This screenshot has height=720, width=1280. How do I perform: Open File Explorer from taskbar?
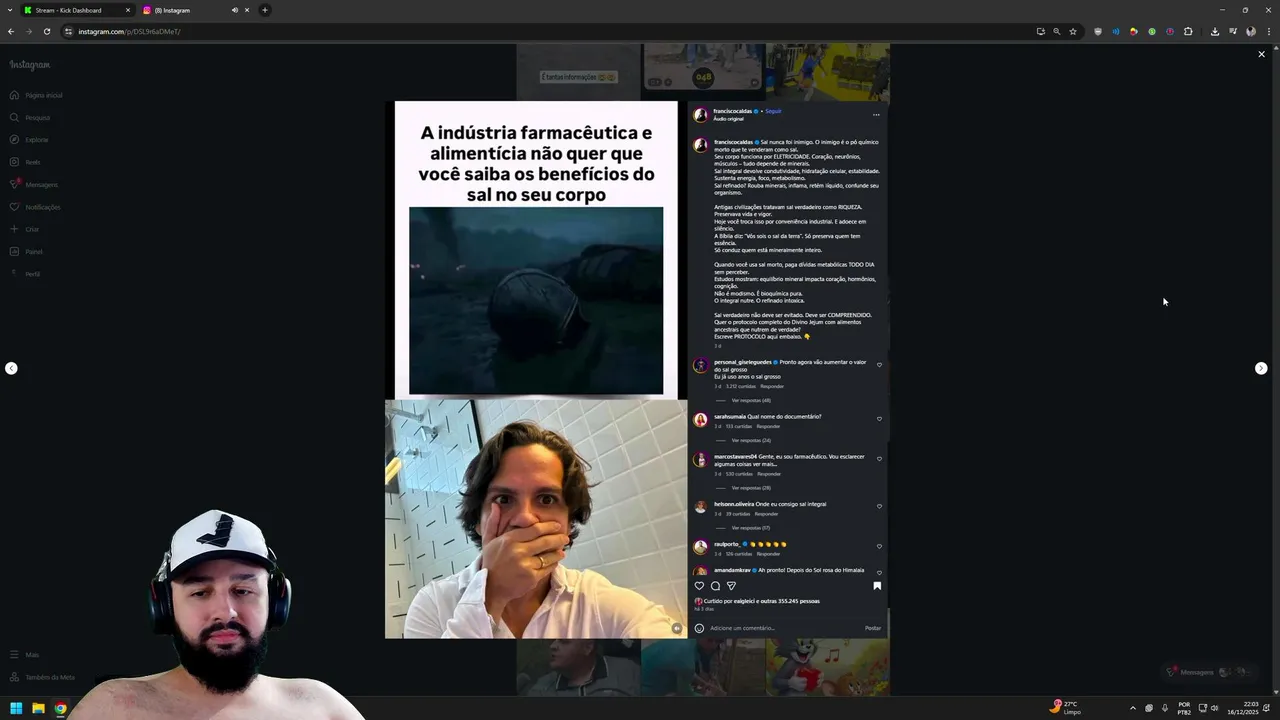38,708
